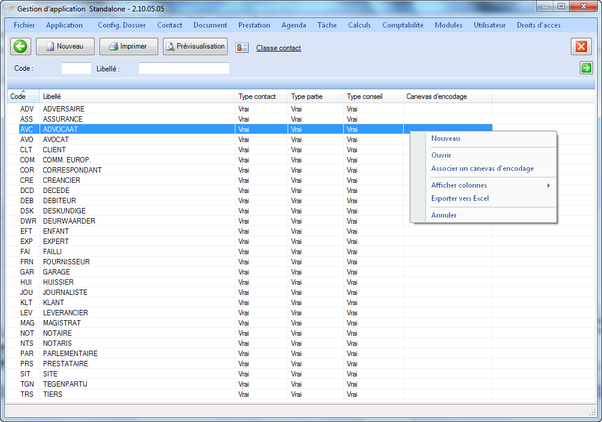Open the Comptabilité menu
The image size is (602, 422).
403,23
